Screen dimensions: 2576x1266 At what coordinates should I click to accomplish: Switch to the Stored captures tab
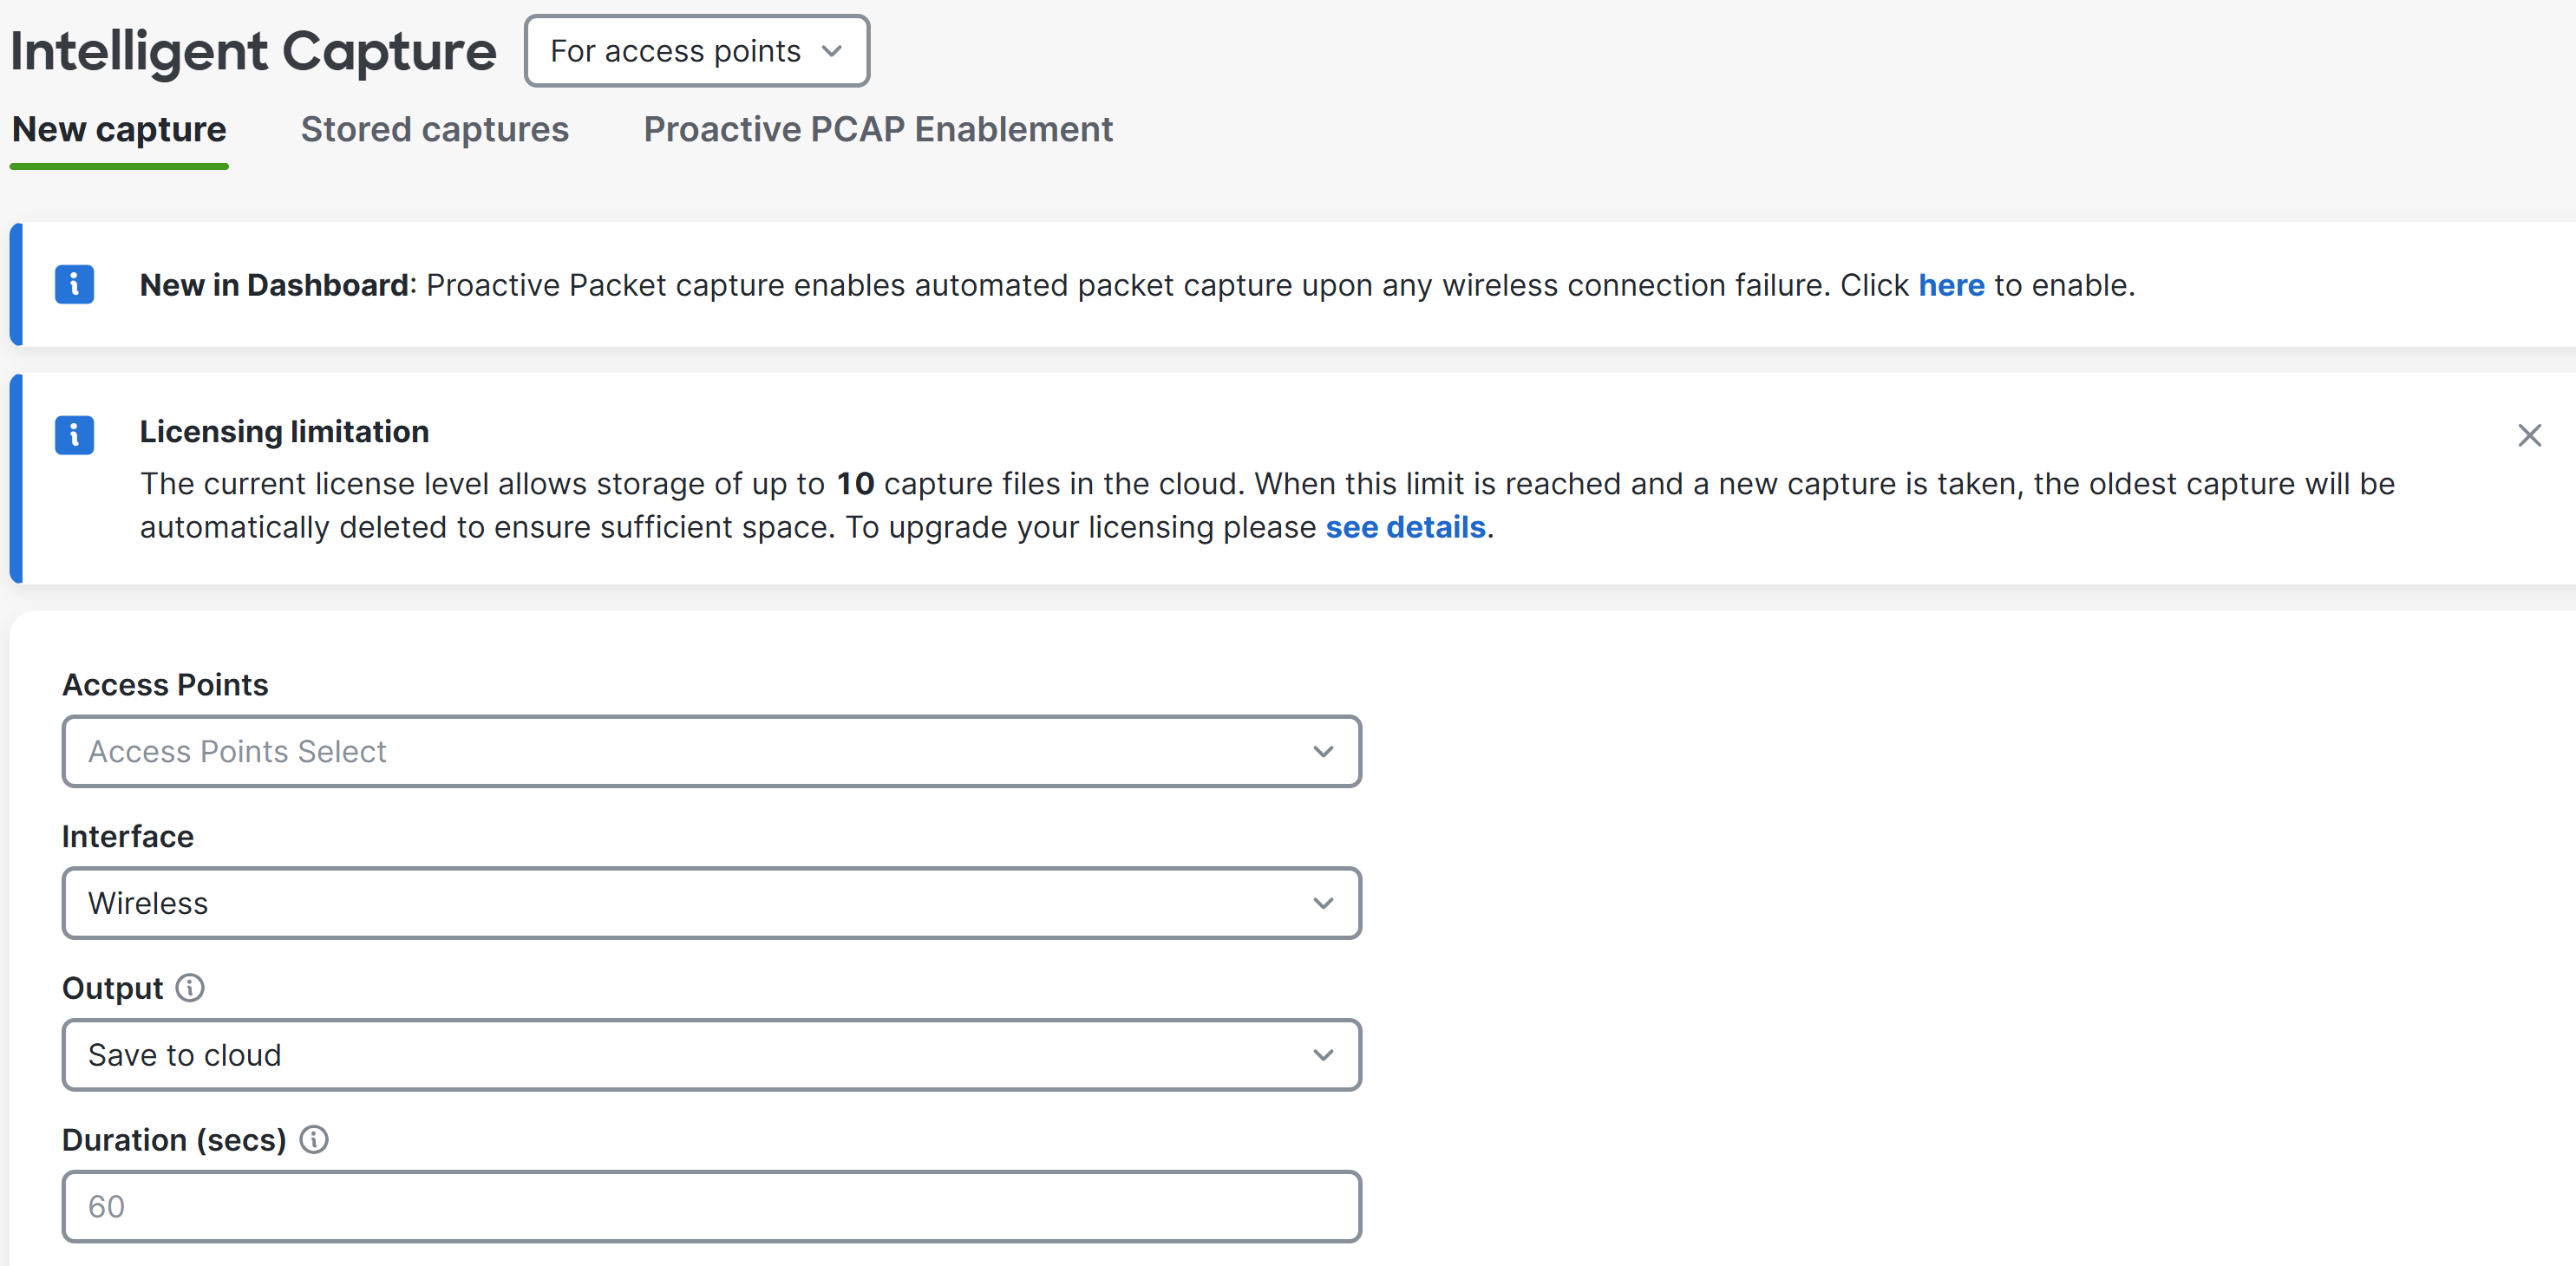tap(434, 130)
